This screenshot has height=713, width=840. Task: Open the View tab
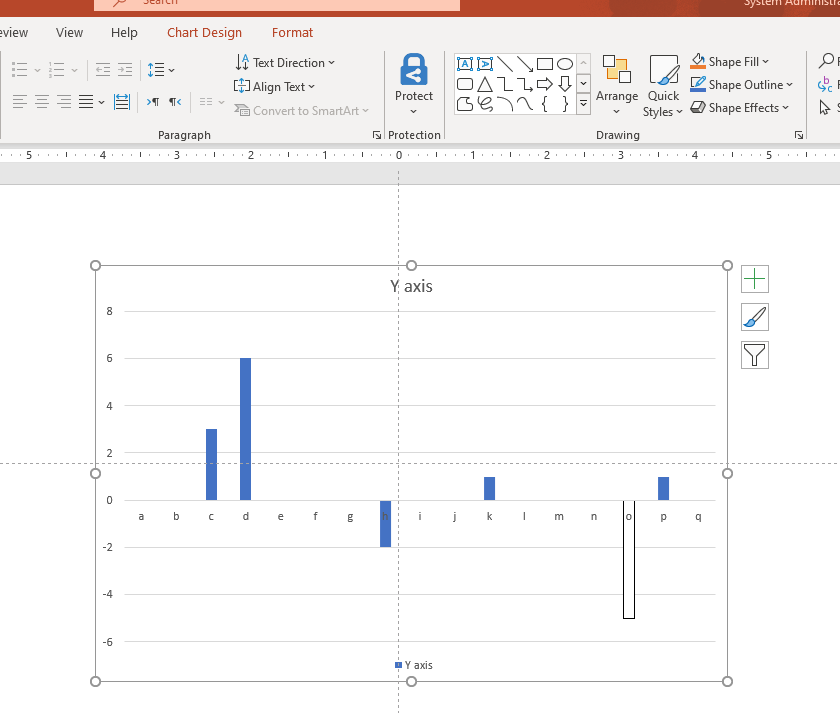(x=69, y=33)
